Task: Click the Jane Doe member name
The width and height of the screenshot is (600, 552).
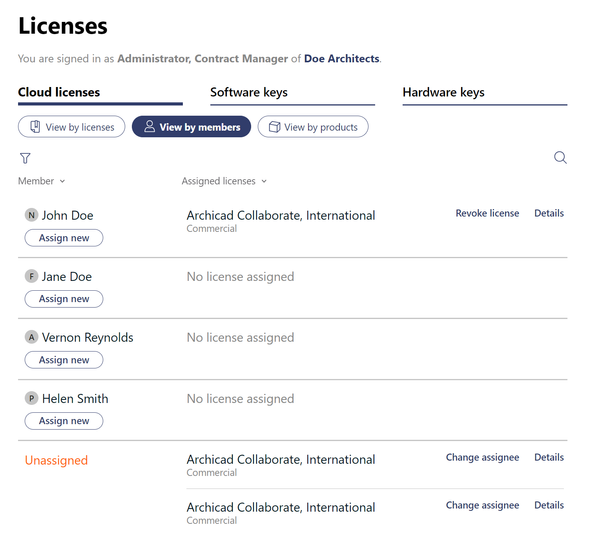Action: [x=67, y=277]
